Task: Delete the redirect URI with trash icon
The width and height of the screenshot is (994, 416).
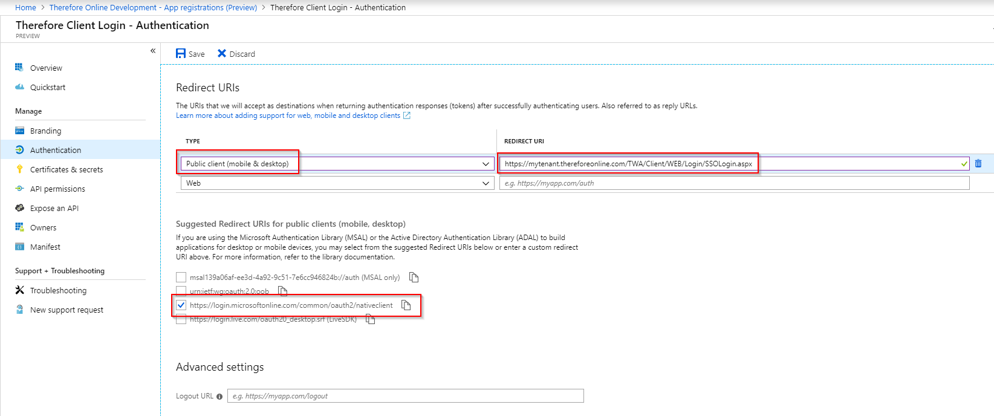Action: pyautogui.click(x=978, y=164)
